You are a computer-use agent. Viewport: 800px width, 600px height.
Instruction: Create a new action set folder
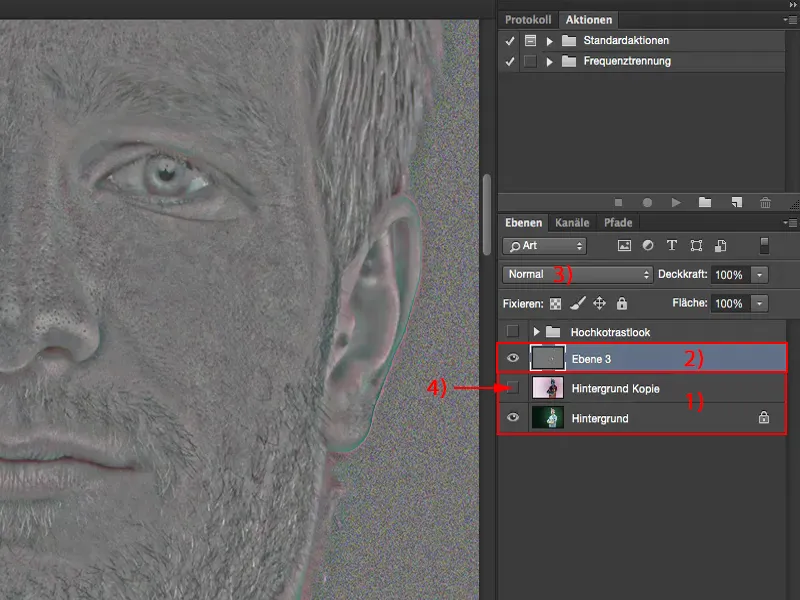click(x=705, y=203)
